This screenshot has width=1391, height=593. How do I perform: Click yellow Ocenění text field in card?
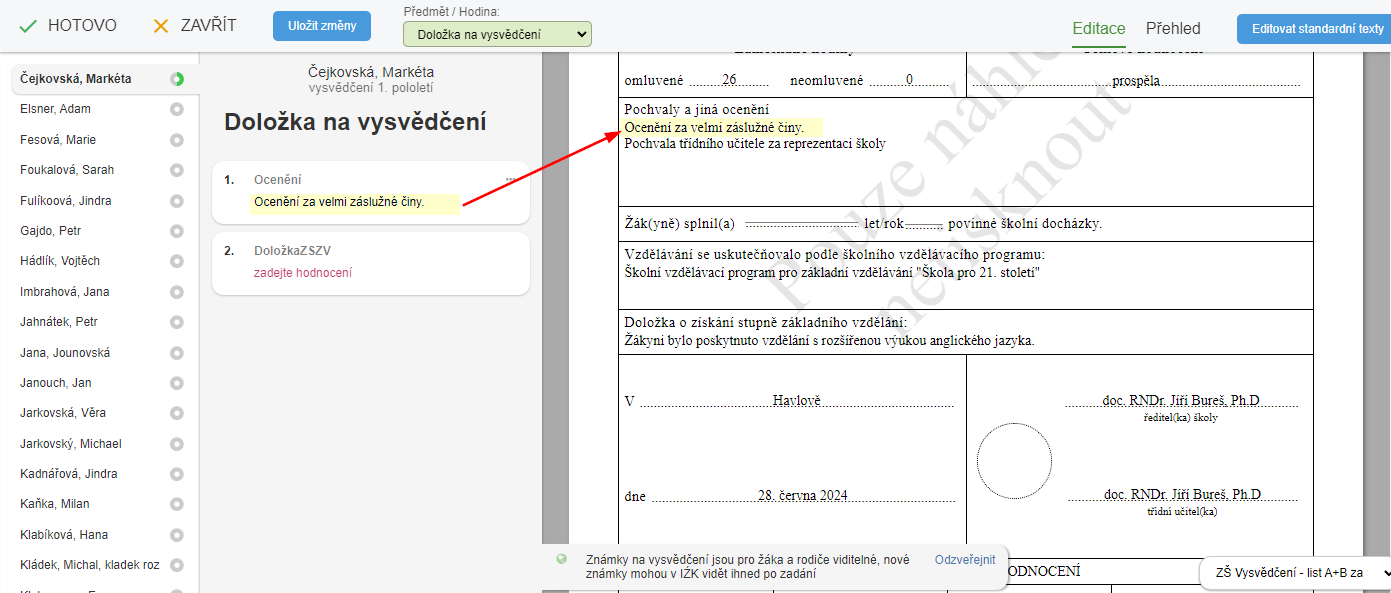coord(354,203)
